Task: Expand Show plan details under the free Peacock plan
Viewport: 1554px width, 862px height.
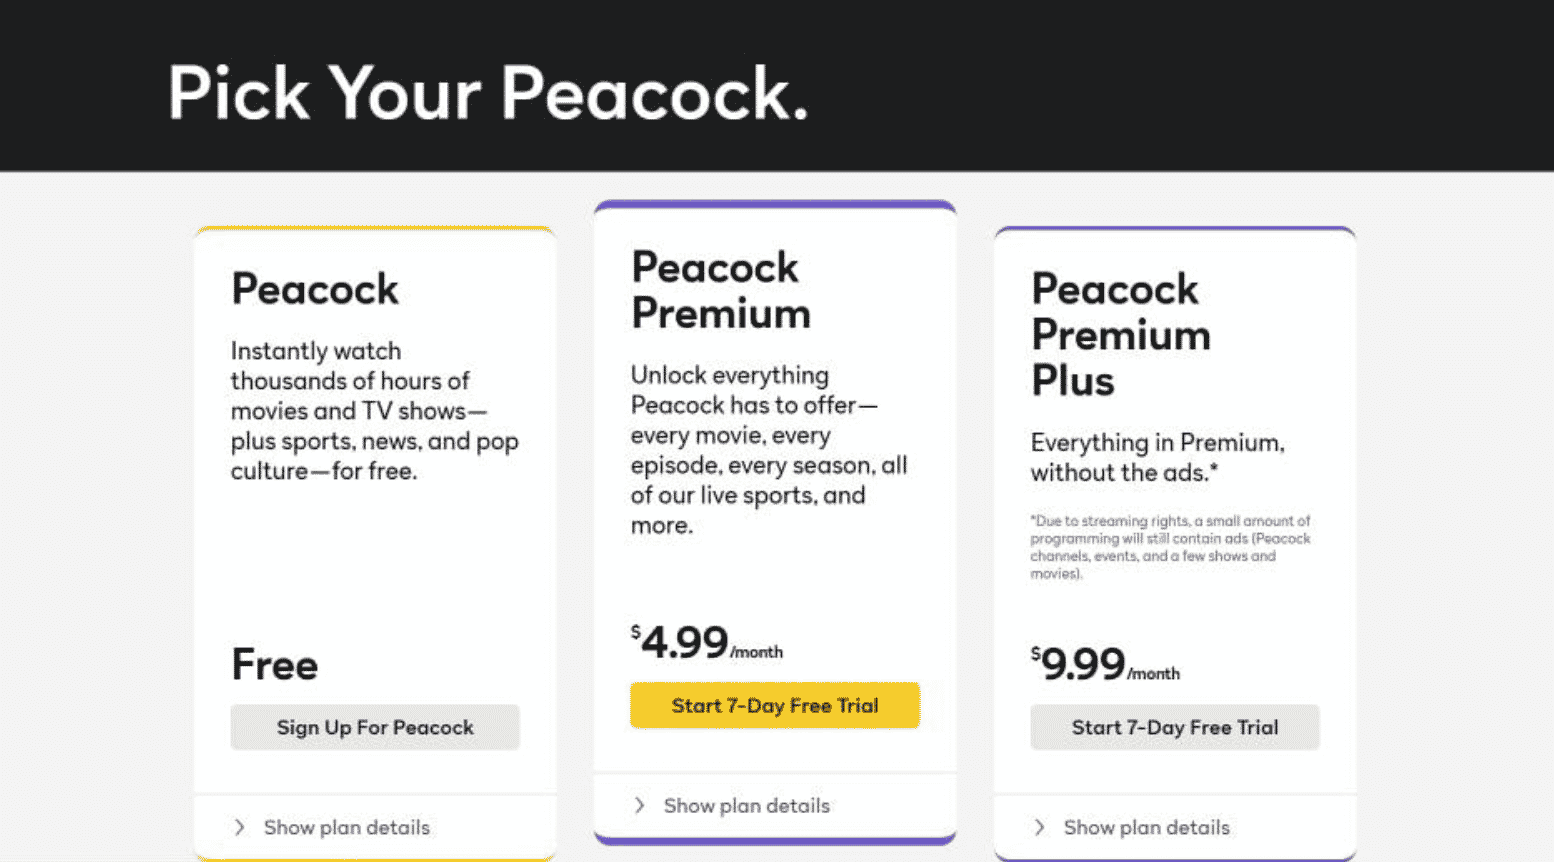Action: (346, 827)
